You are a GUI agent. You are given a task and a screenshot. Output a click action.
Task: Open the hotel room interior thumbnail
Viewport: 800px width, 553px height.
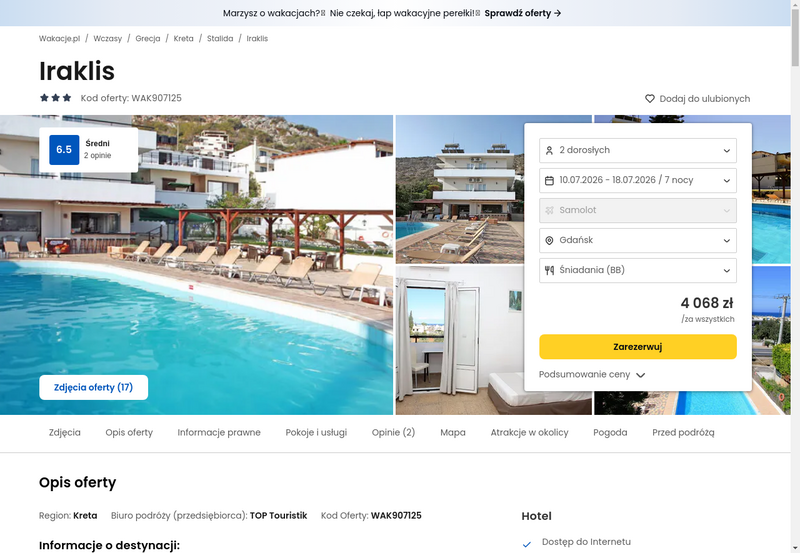(459, 340)
